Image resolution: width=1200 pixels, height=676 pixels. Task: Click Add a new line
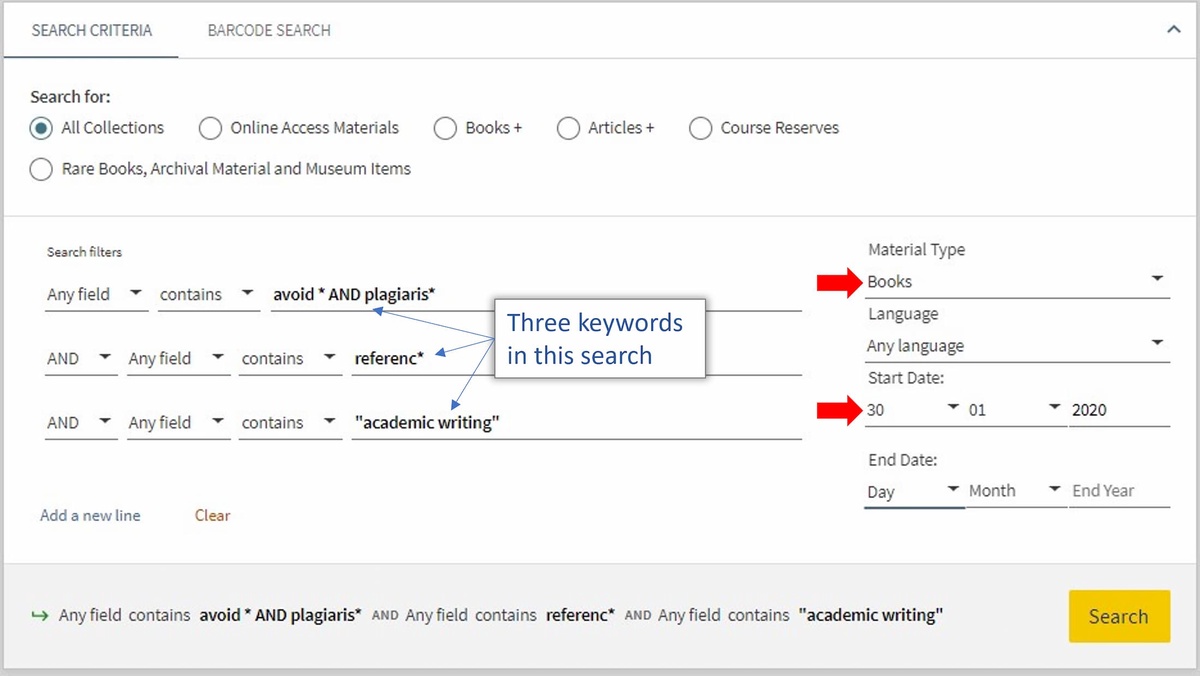(x=90, y=515)
